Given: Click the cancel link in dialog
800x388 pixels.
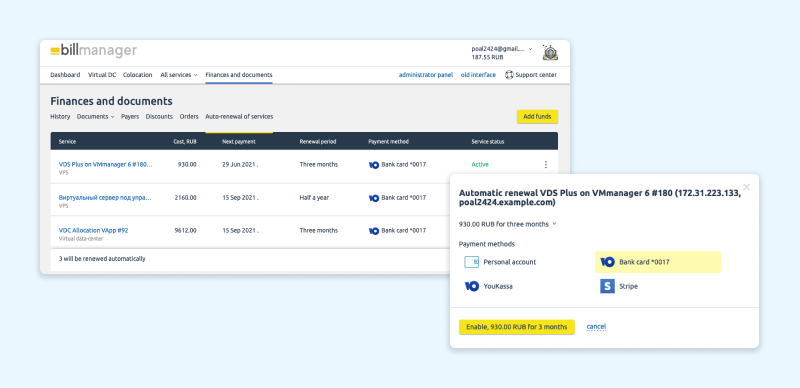Looking at the screenshot, I should [x=596, y=327].
